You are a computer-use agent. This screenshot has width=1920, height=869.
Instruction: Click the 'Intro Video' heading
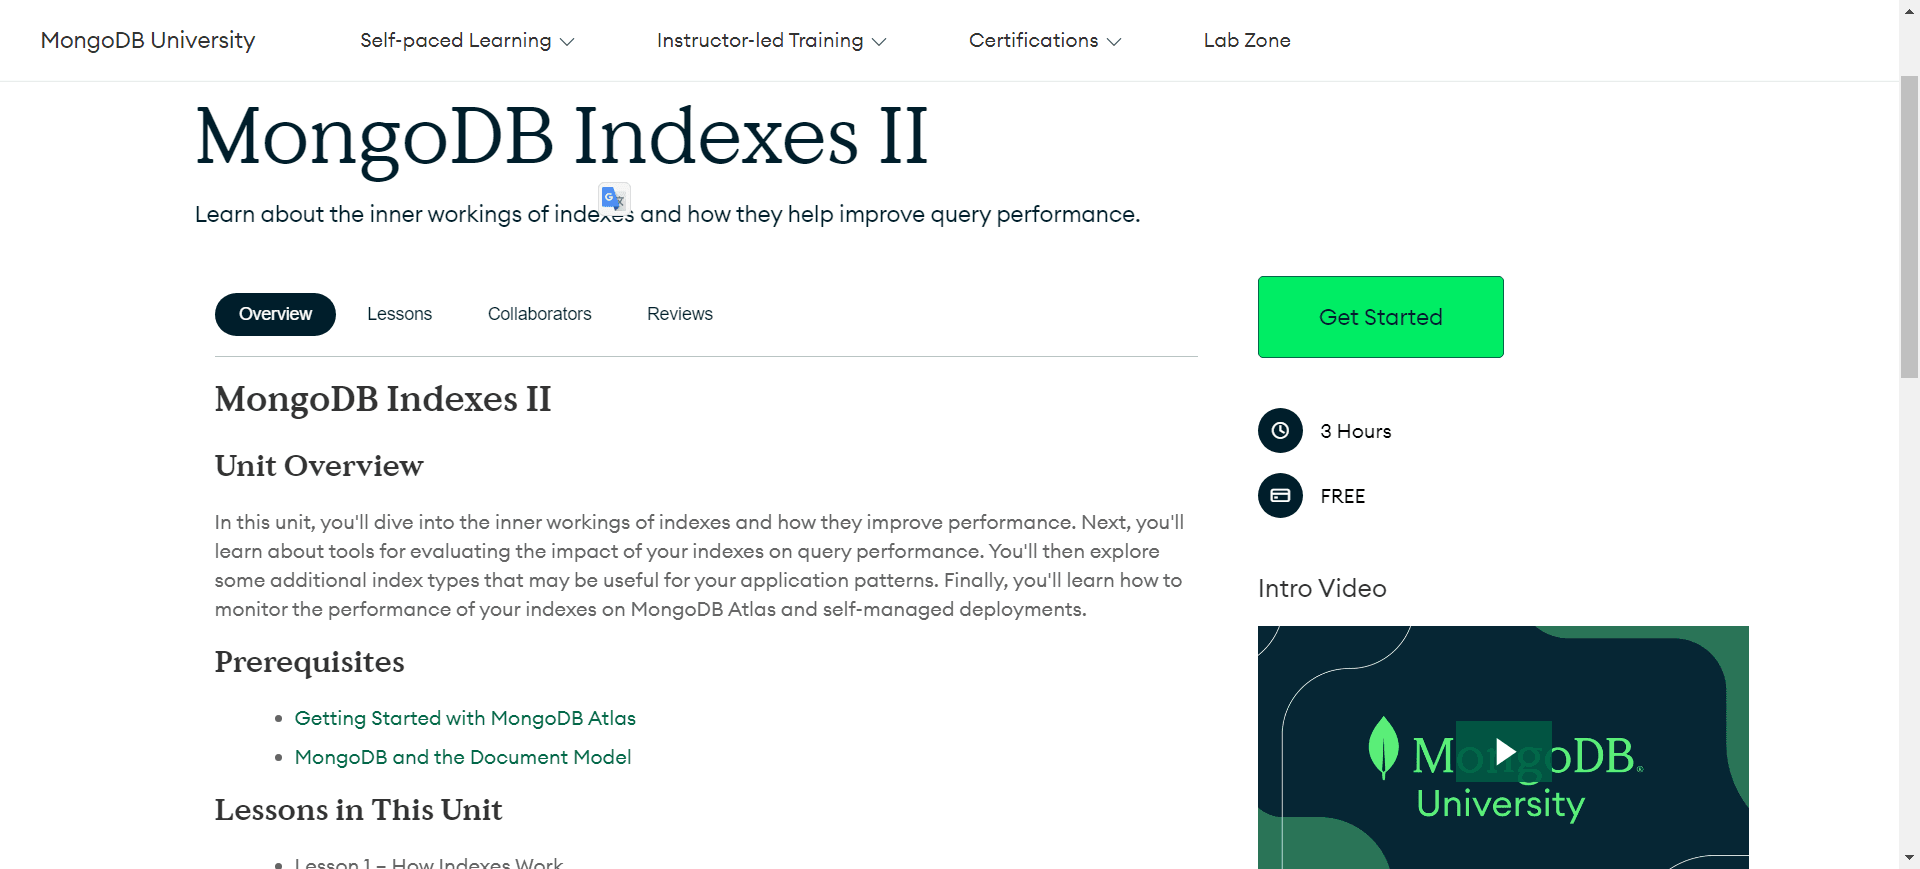(1322, 588)
